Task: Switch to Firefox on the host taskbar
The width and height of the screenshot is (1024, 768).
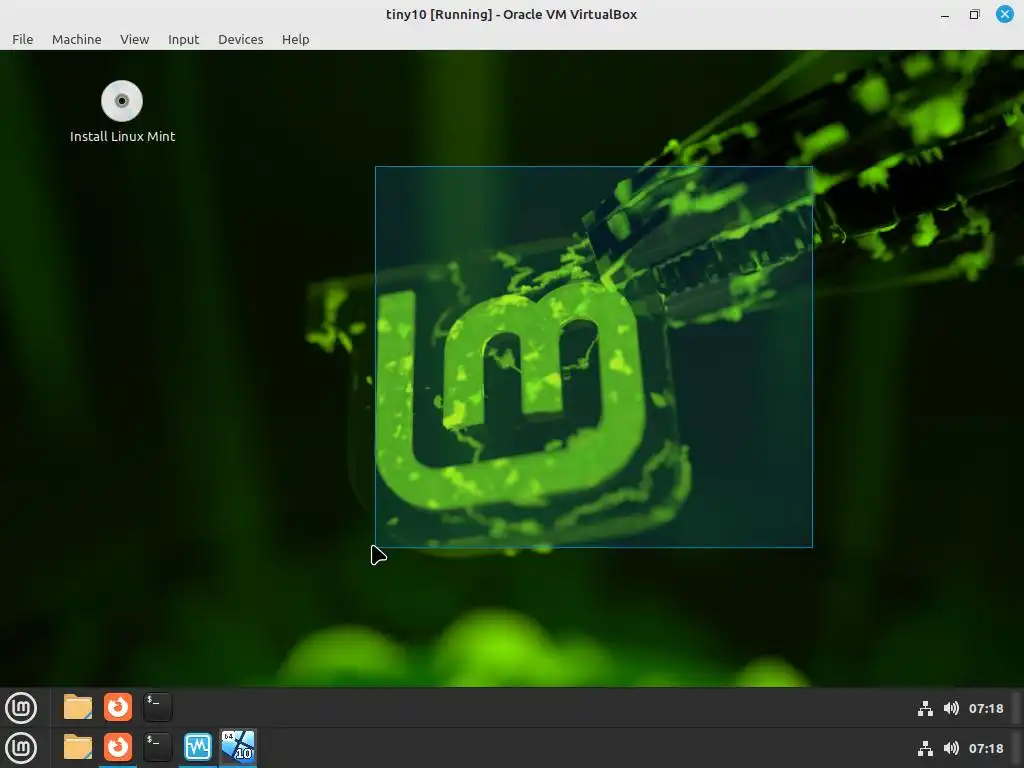Action: point(118,747)
